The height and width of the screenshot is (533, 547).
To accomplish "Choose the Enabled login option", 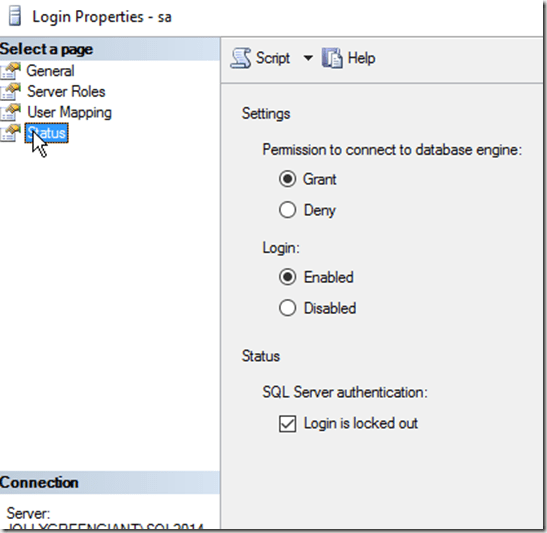I will [x=287, y=277].
